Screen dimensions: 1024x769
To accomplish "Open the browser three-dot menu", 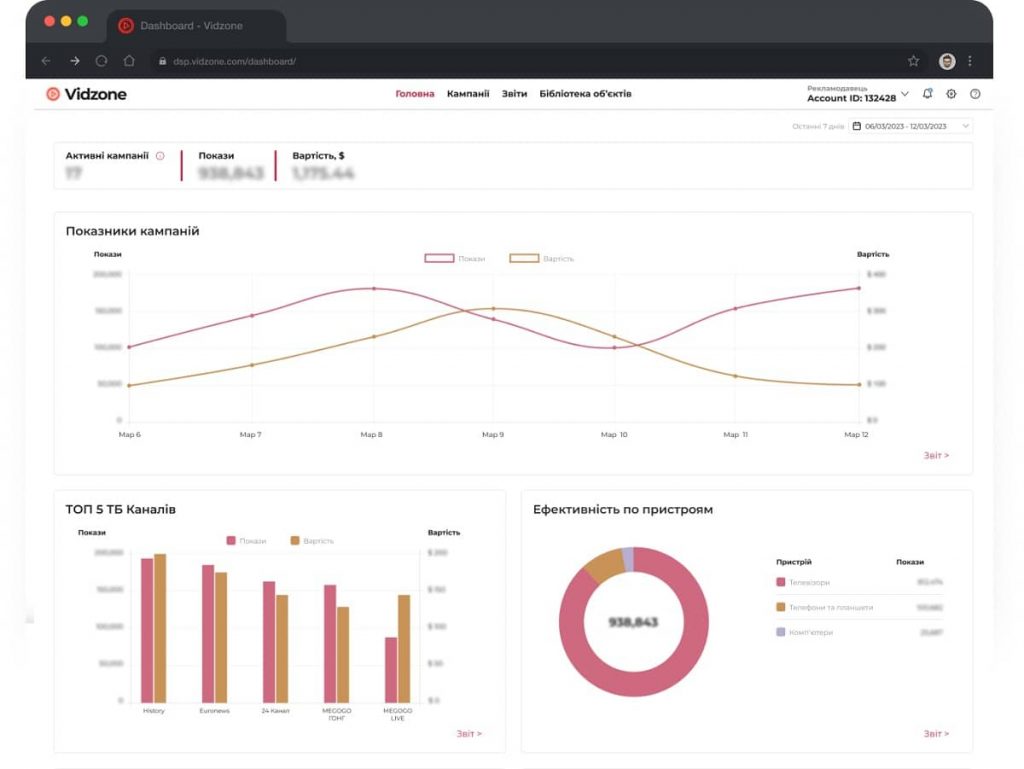I will (x=970, y=61).
